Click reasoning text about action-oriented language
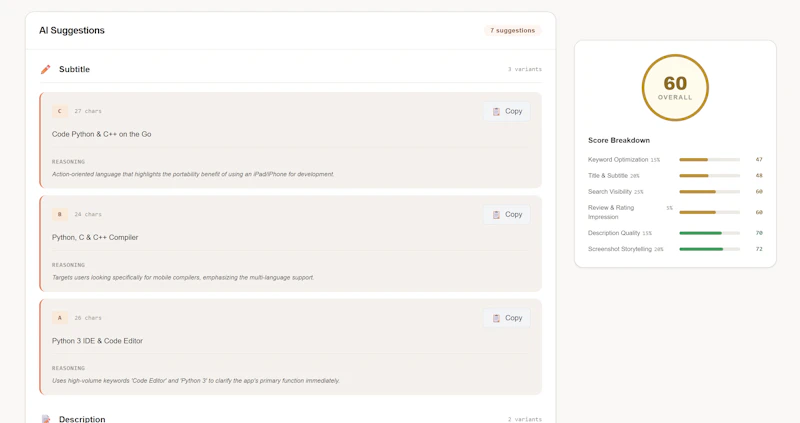Image resolution: width=800 pixels, height=423 pixels. point(193,175)
